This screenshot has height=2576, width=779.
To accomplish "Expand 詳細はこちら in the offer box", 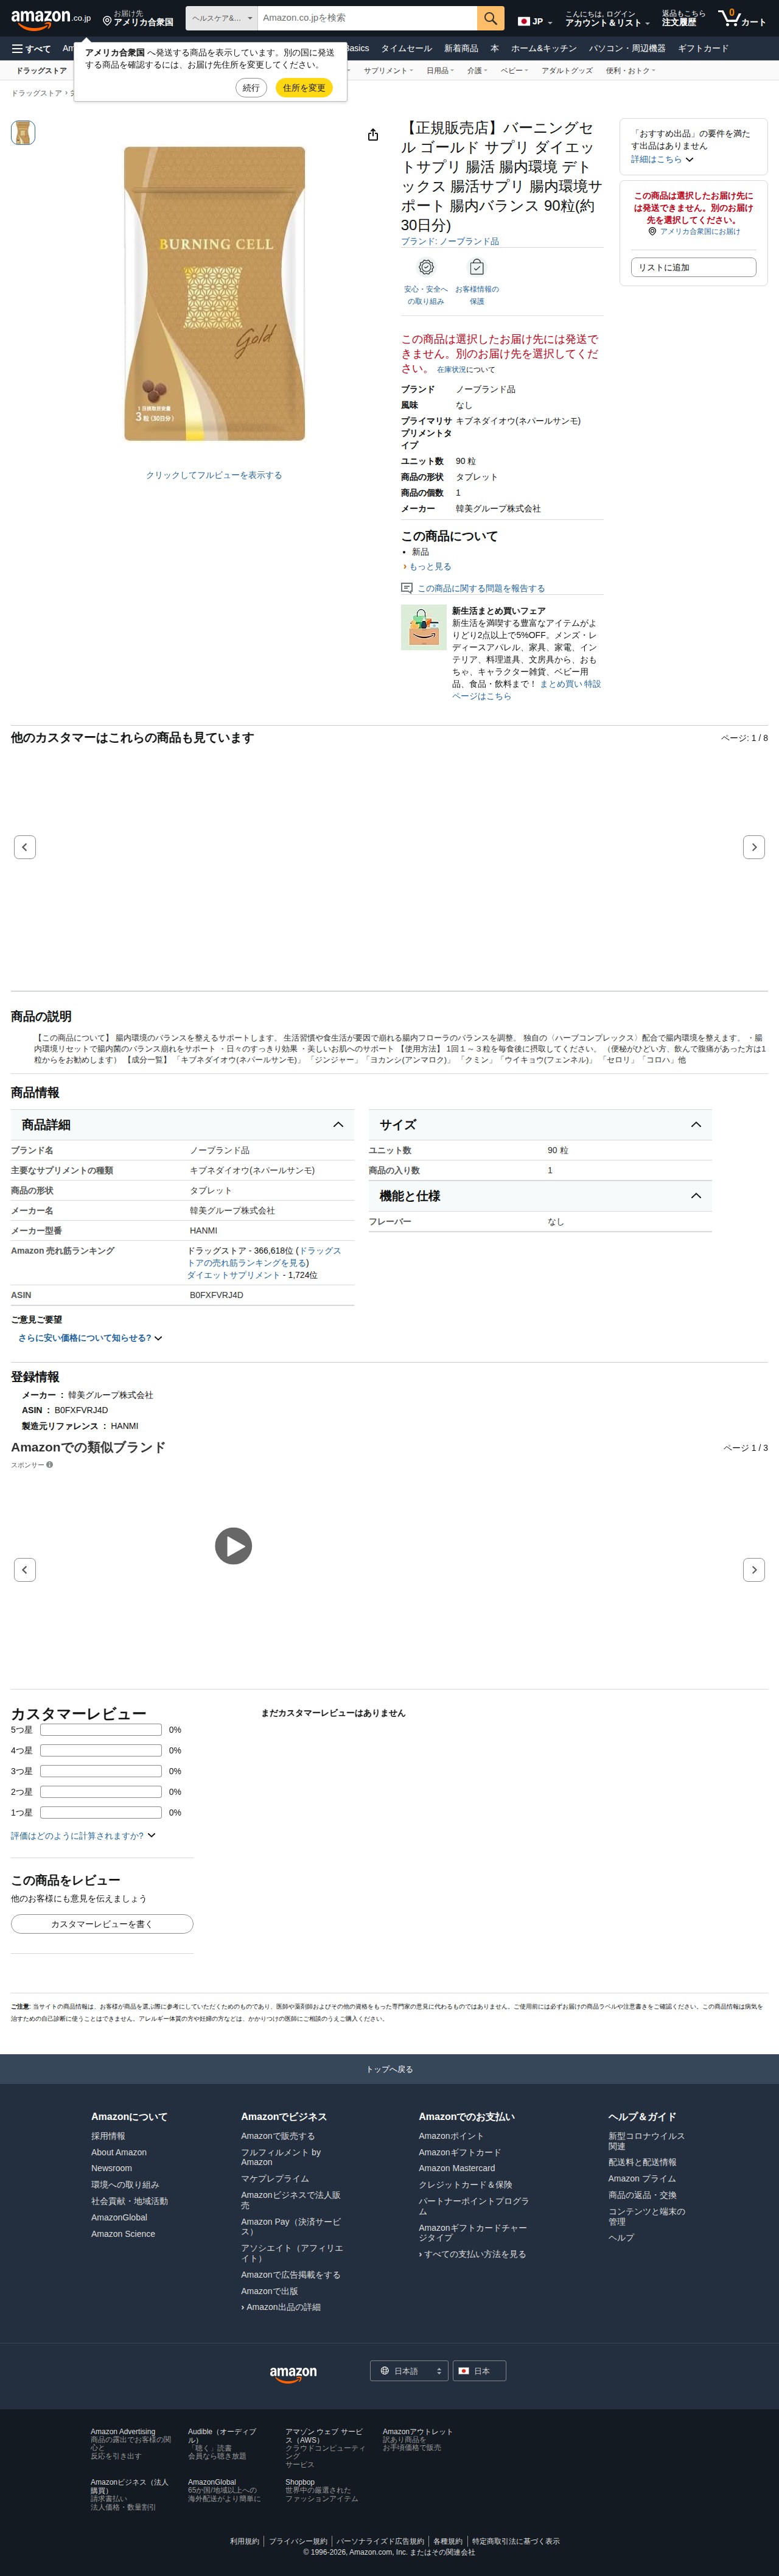I will coord(662,159).
